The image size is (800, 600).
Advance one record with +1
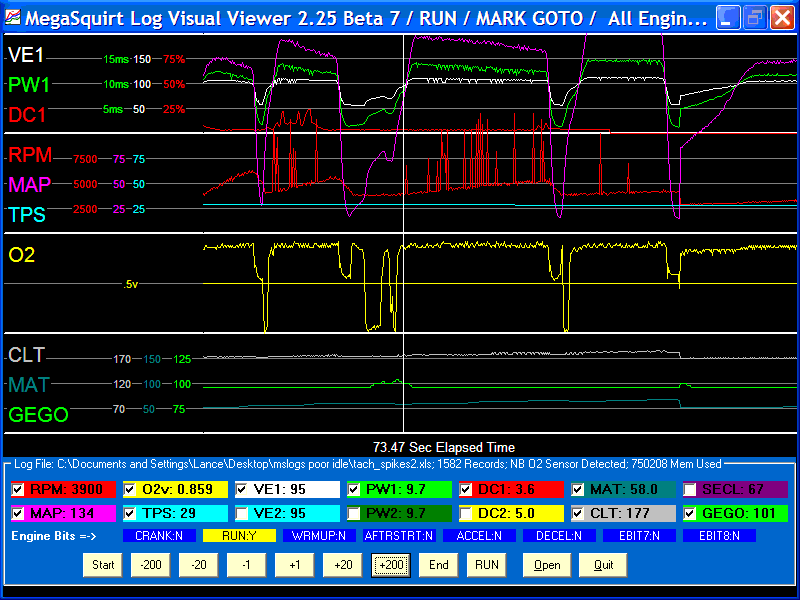[294, 565]
